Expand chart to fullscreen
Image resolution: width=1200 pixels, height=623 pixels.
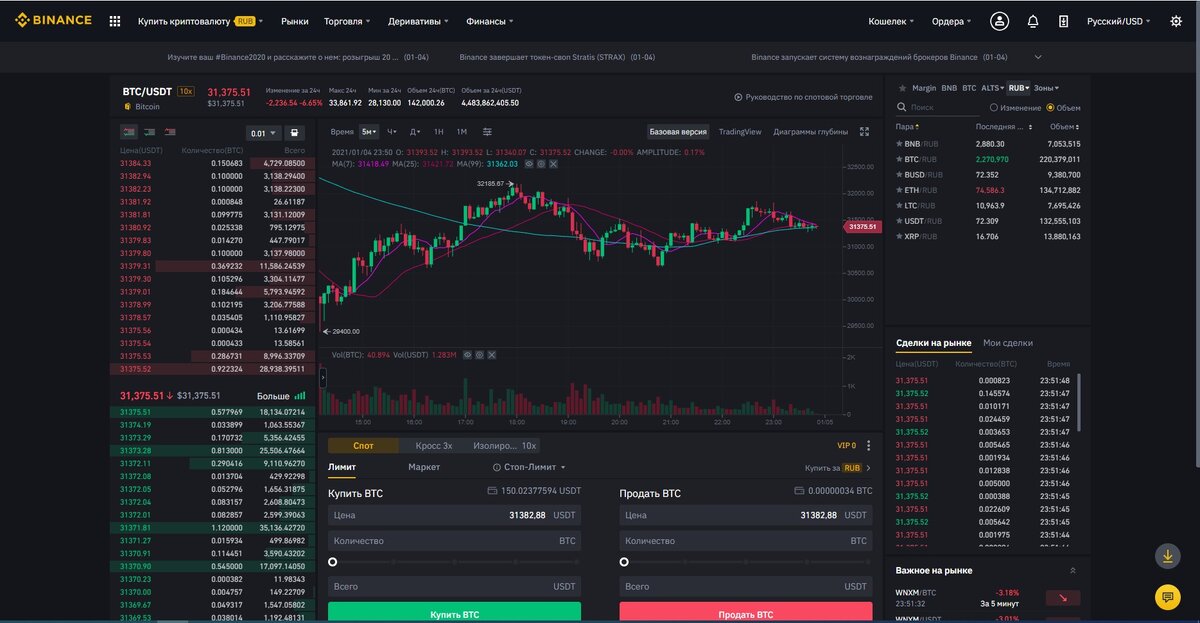tap(865, 131)
